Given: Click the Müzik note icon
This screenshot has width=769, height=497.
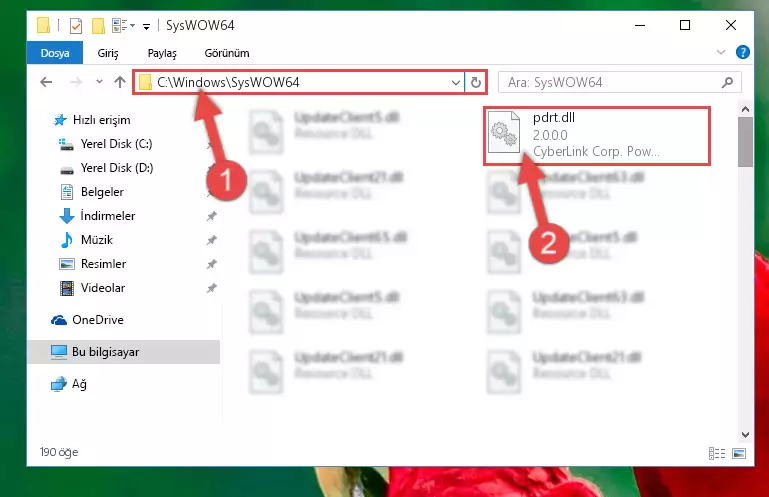Looking at the screenshot, I should (67, 240).
